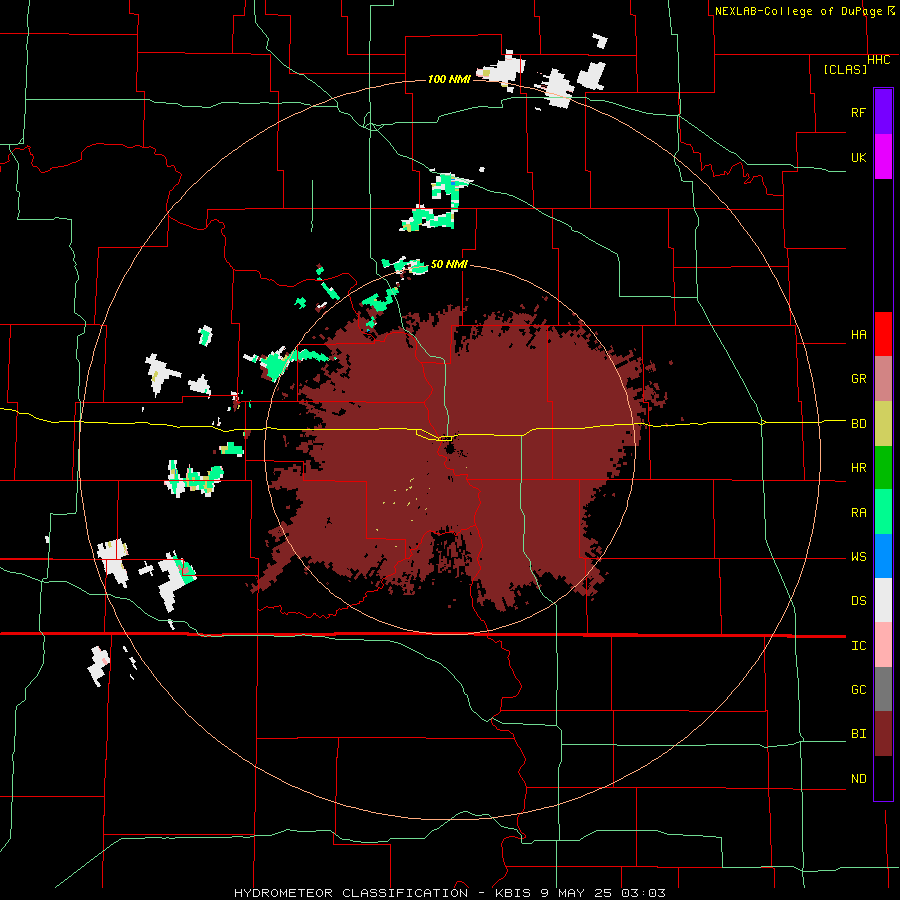Click the GC legend label
Viewport: 900px width, 900px height.
coord(859,690)
